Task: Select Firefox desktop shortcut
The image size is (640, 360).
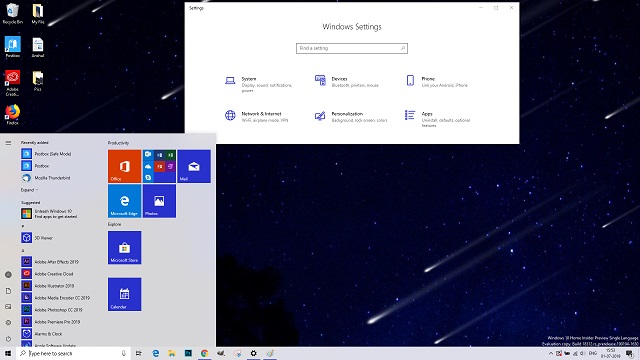Action: (12, 114)
